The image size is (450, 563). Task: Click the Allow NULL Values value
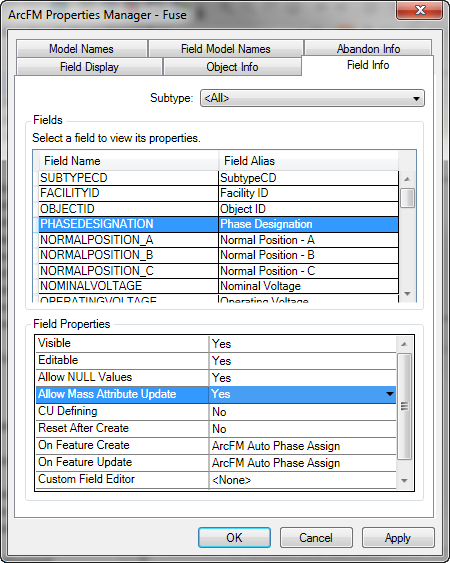(302, 377)
